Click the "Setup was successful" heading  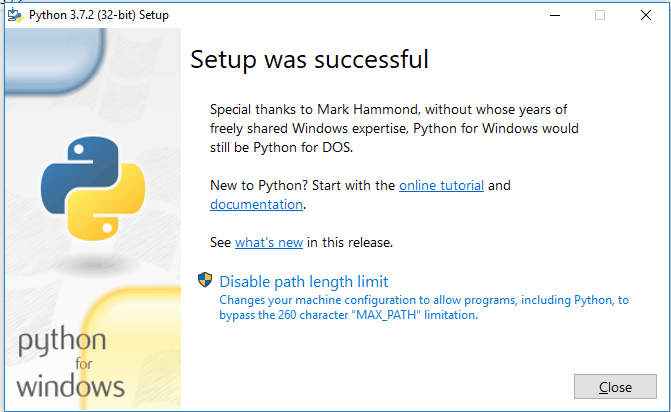coord(309,59)
